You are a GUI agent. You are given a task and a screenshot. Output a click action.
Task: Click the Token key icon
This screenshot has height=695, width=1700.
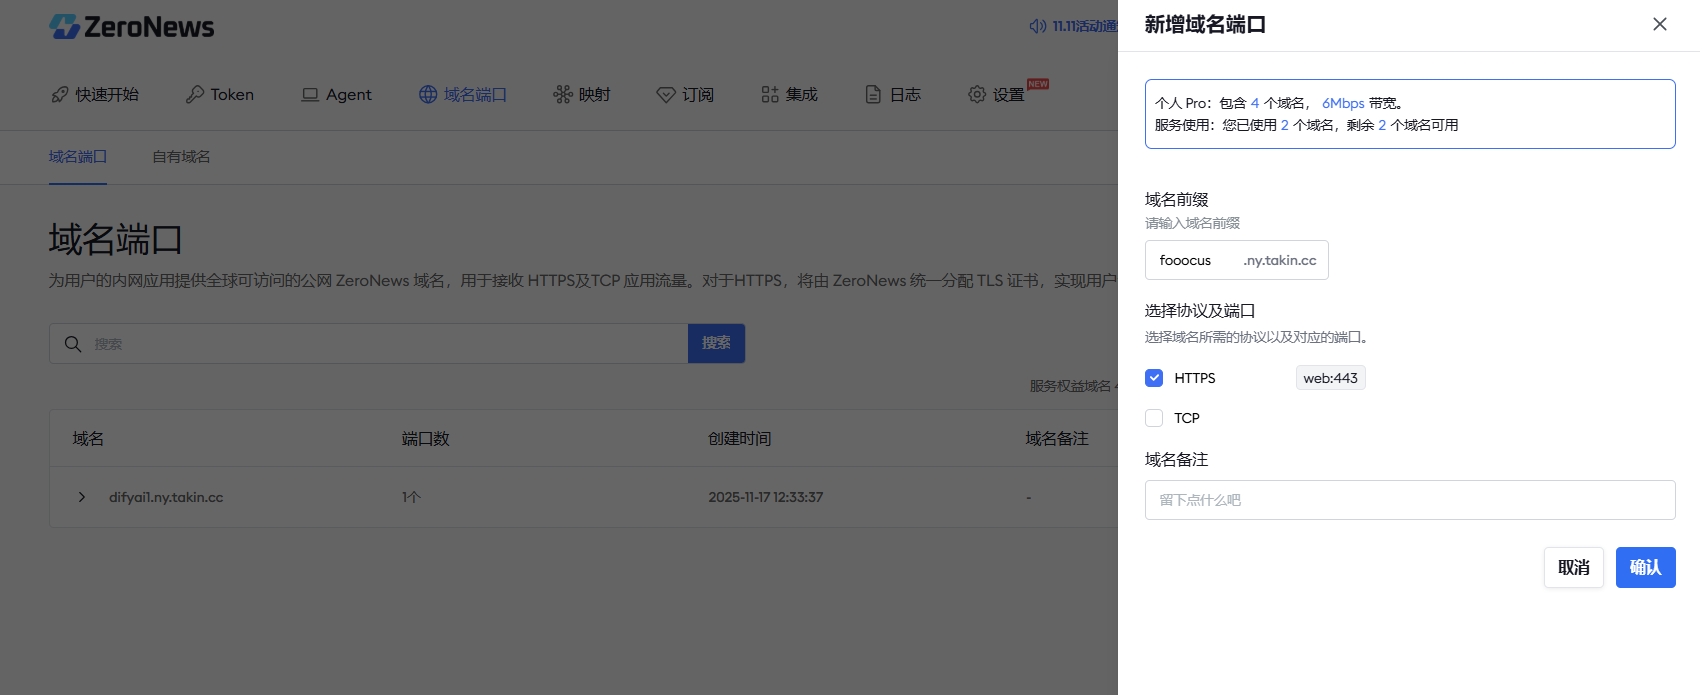pos(195,94)
